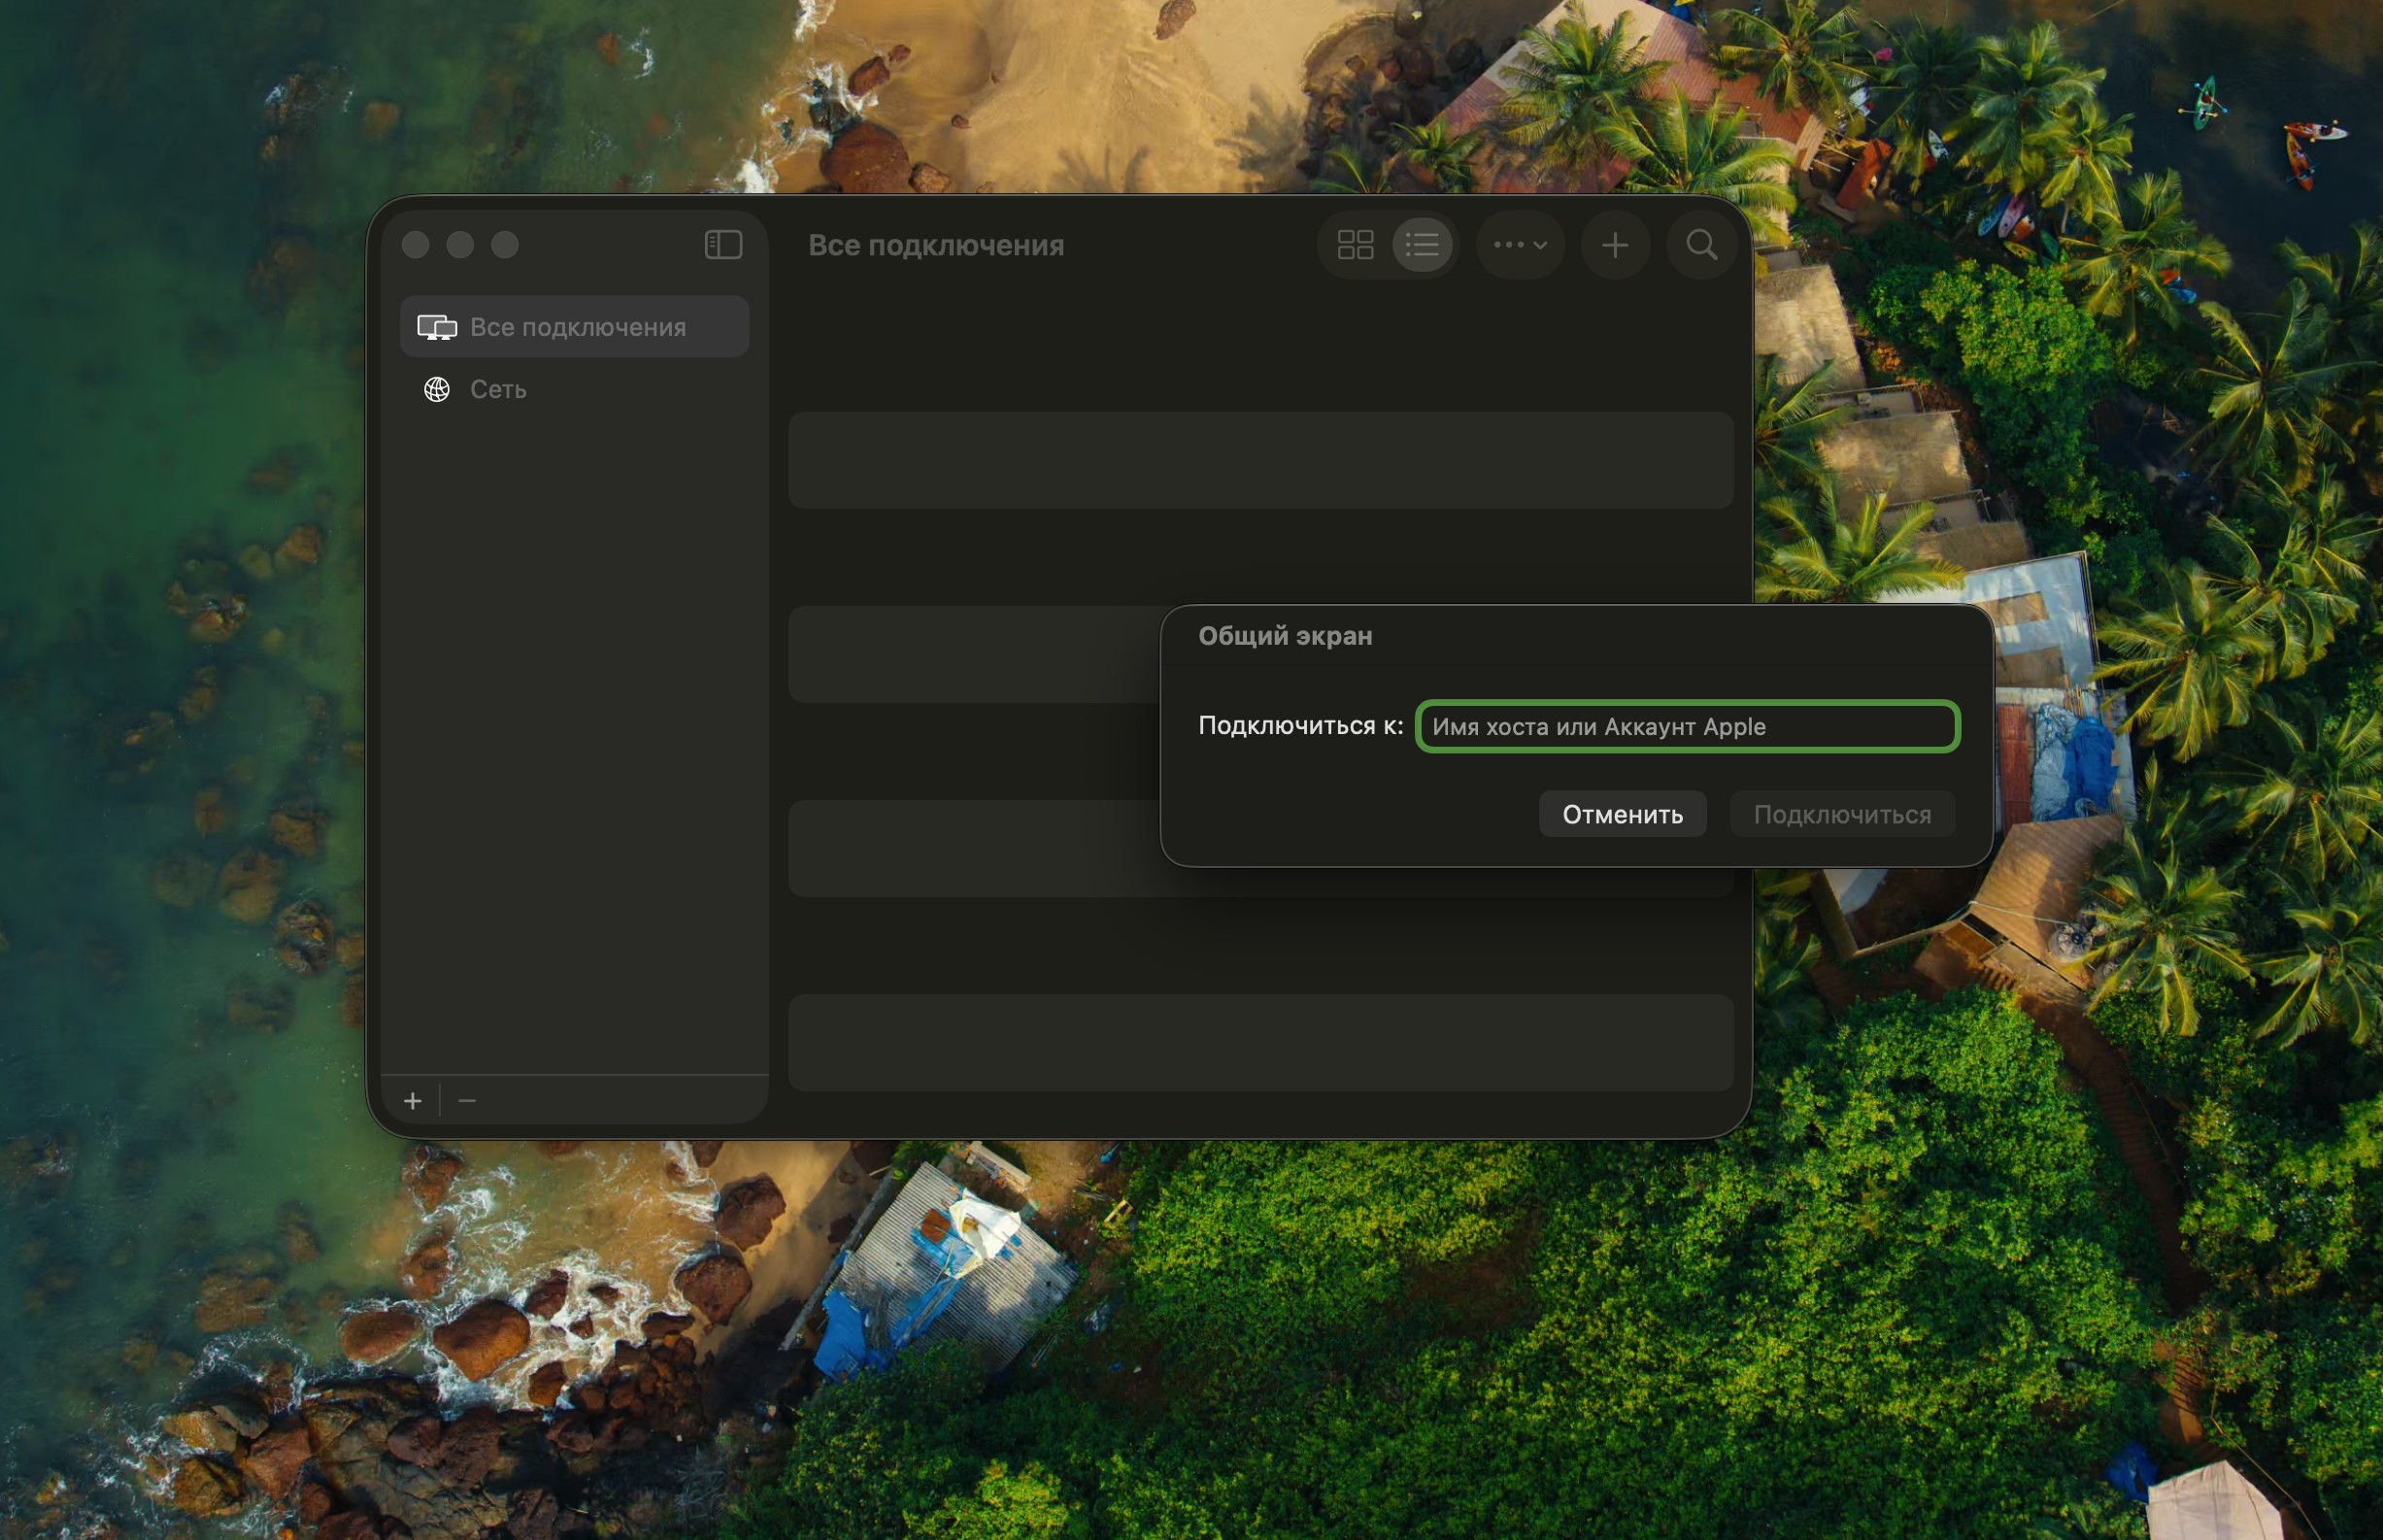Click the globe icon next to Сеть
The height and width of the screenshot is (1540, 2383).
click(437, 389)
